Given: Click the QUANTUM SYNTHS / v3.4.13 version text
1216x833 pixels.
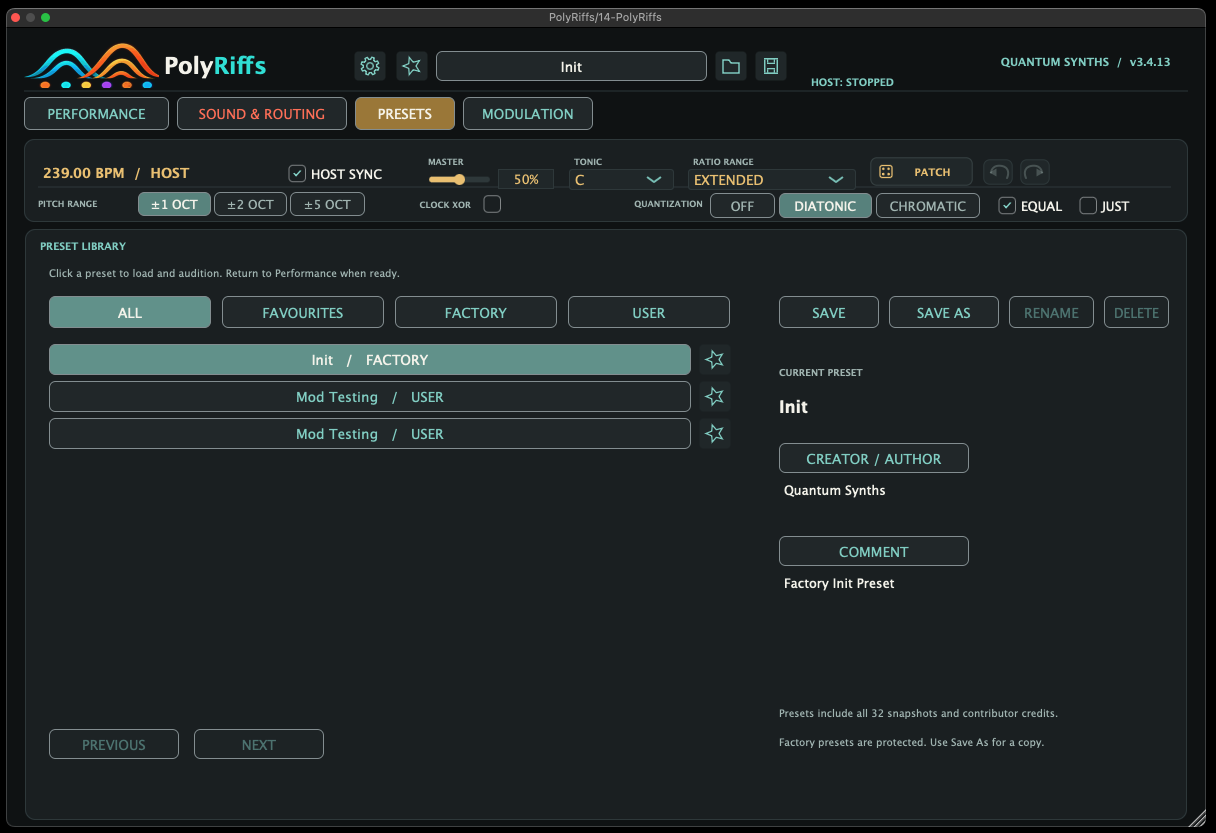Looking at the screenshot, I should click(x=1085, y=62).
